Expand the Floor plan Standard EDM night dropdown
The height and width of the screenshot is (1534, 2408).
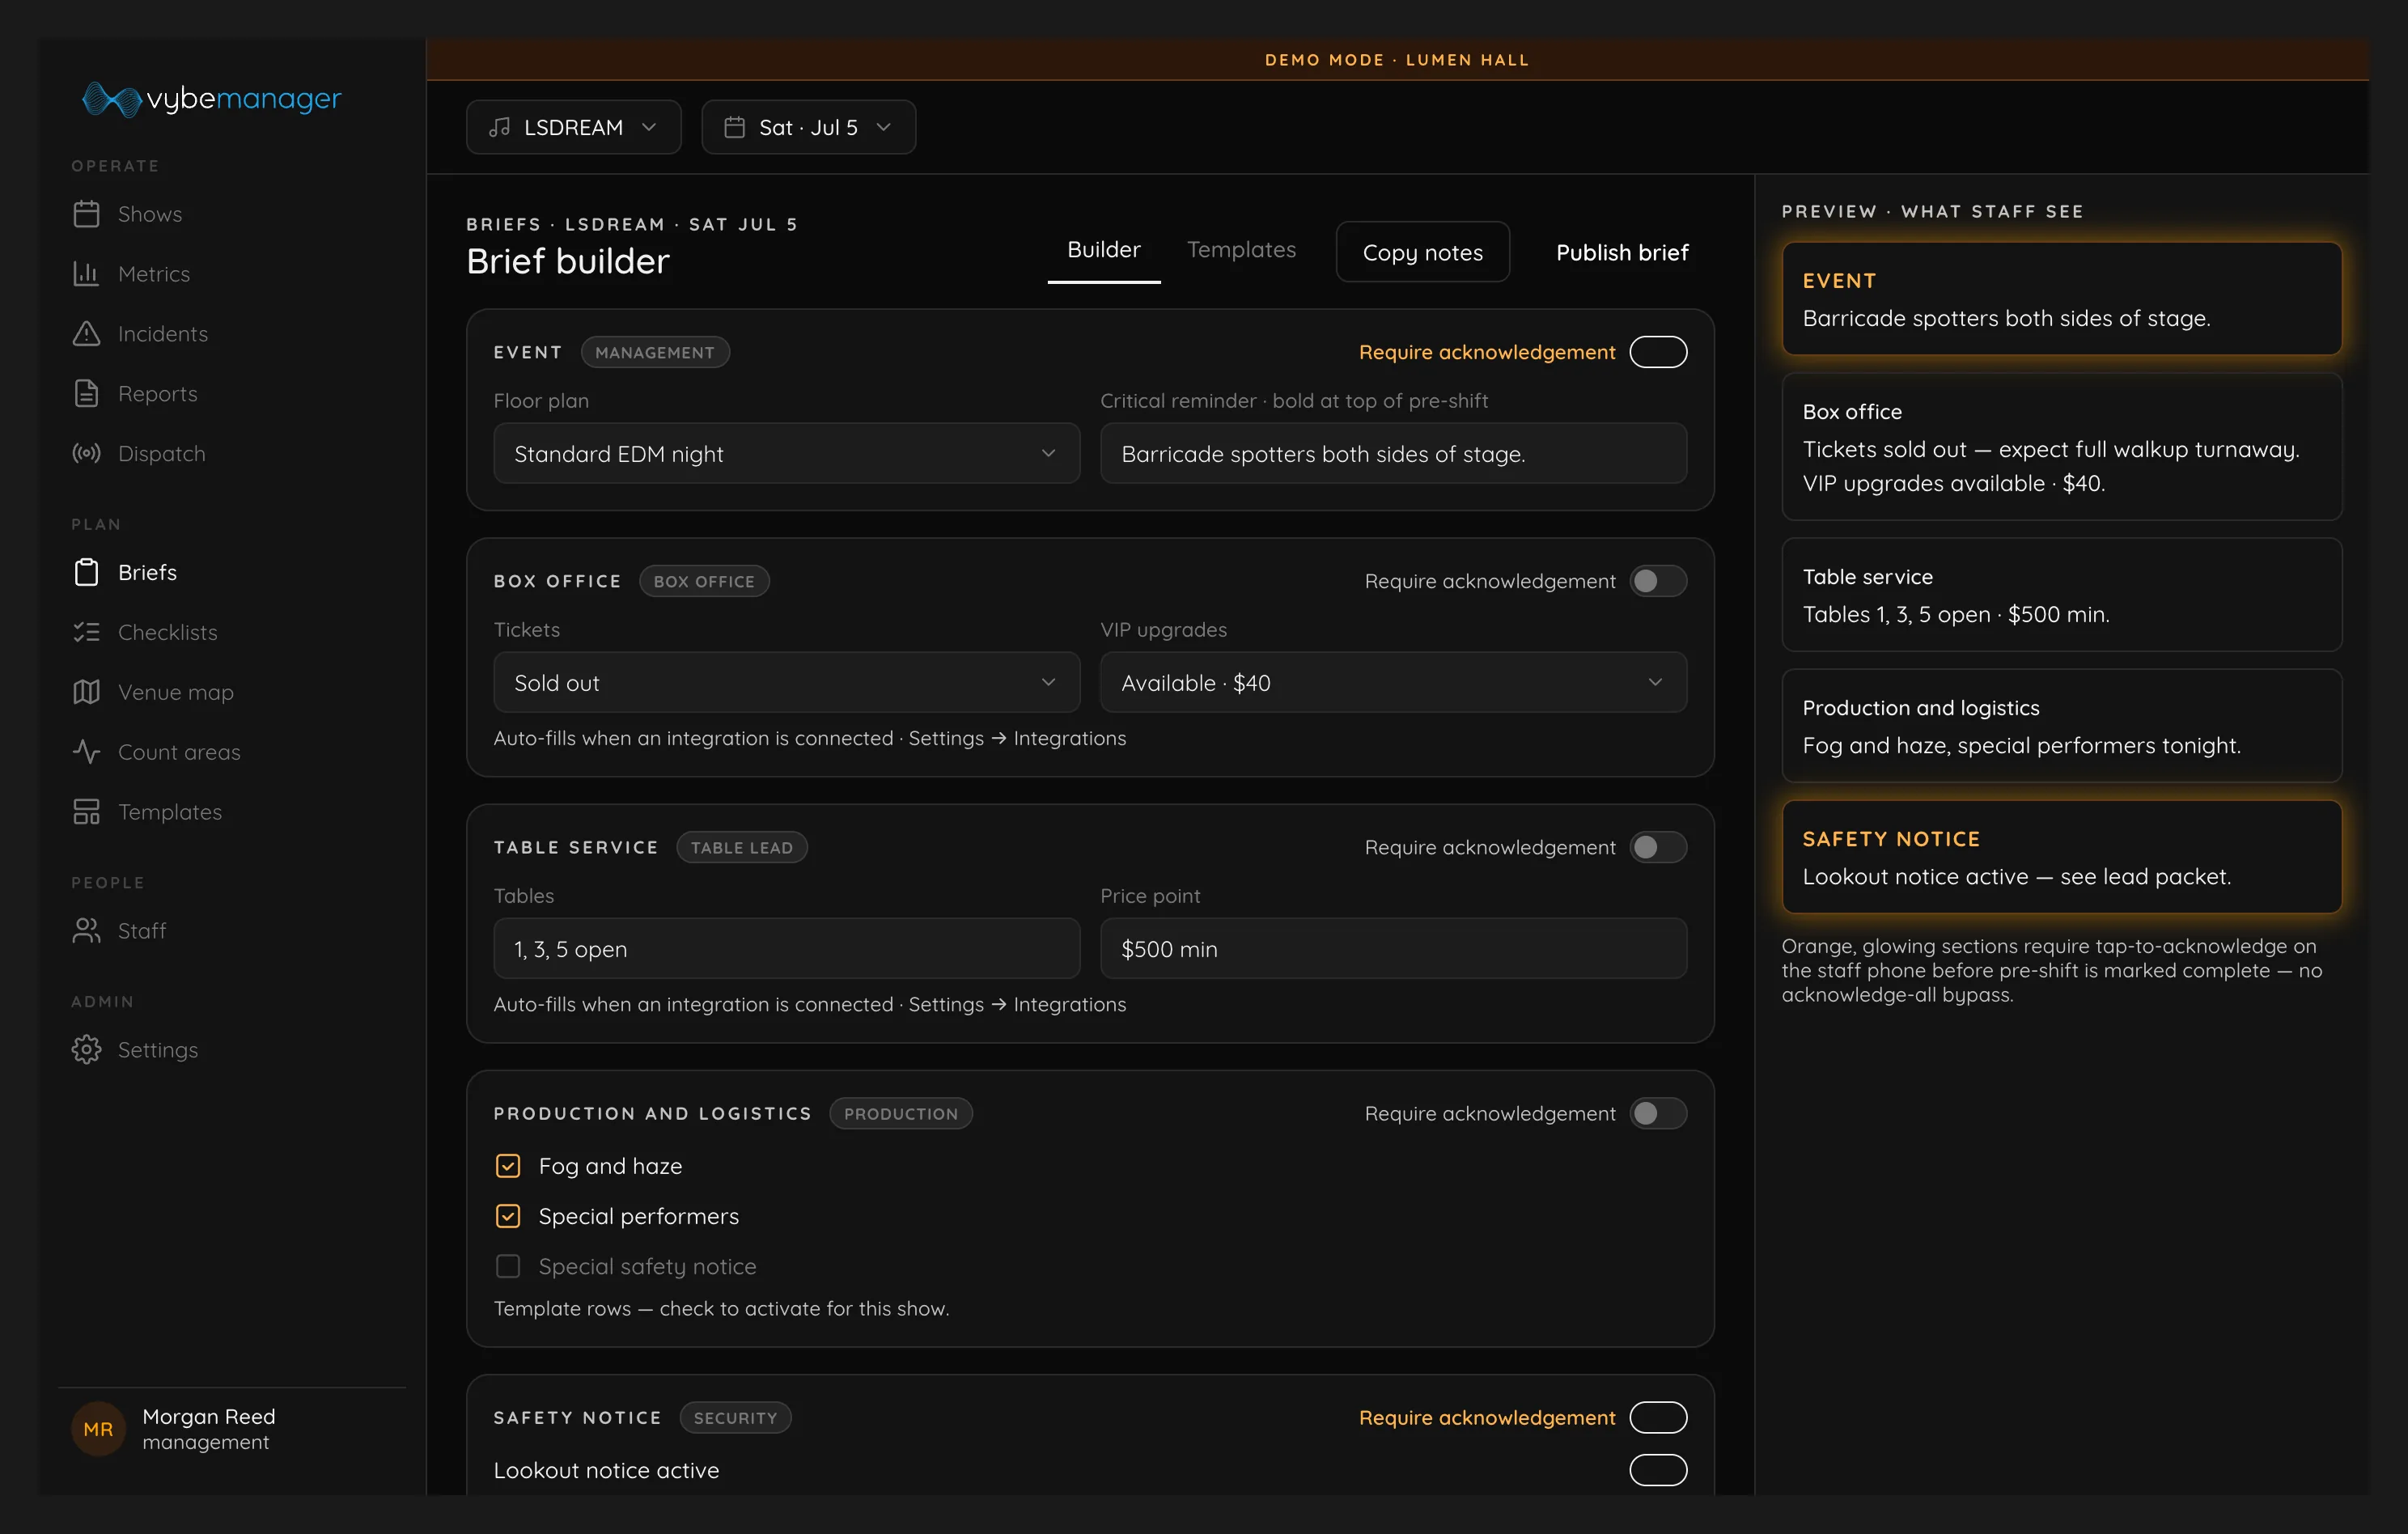(x=787, y=454)
